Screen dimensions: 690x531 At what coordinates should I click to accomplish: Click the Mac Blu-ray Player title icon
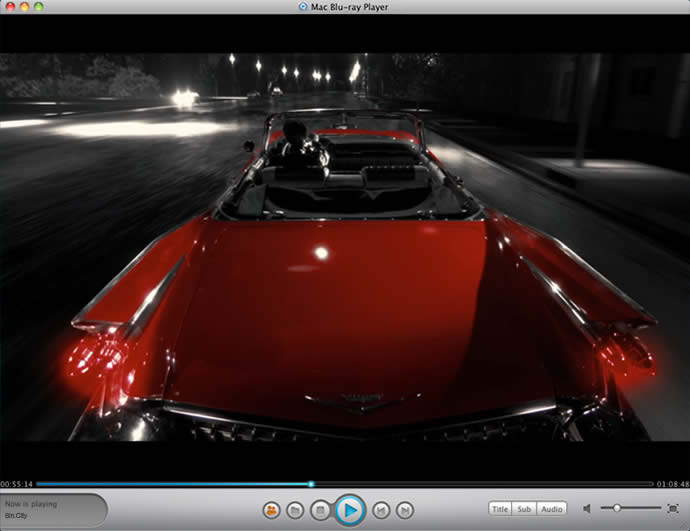coord(303,7)
